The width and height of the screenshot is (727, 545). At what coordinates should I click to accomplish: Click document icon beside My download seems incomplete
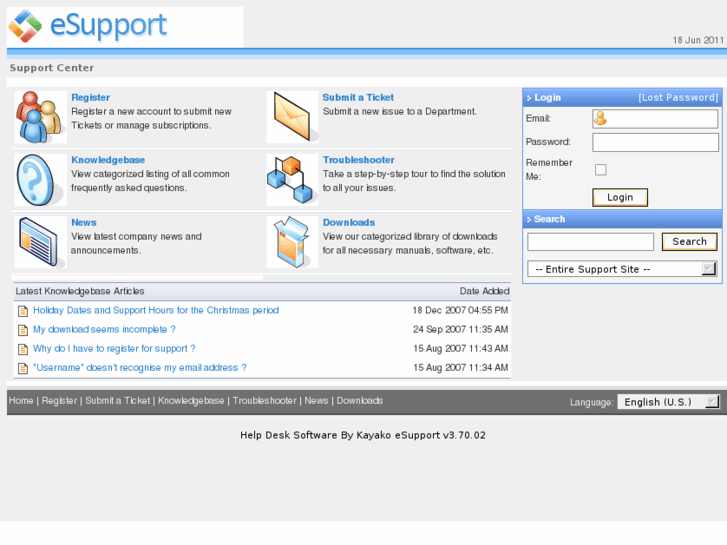click(23, 330)
